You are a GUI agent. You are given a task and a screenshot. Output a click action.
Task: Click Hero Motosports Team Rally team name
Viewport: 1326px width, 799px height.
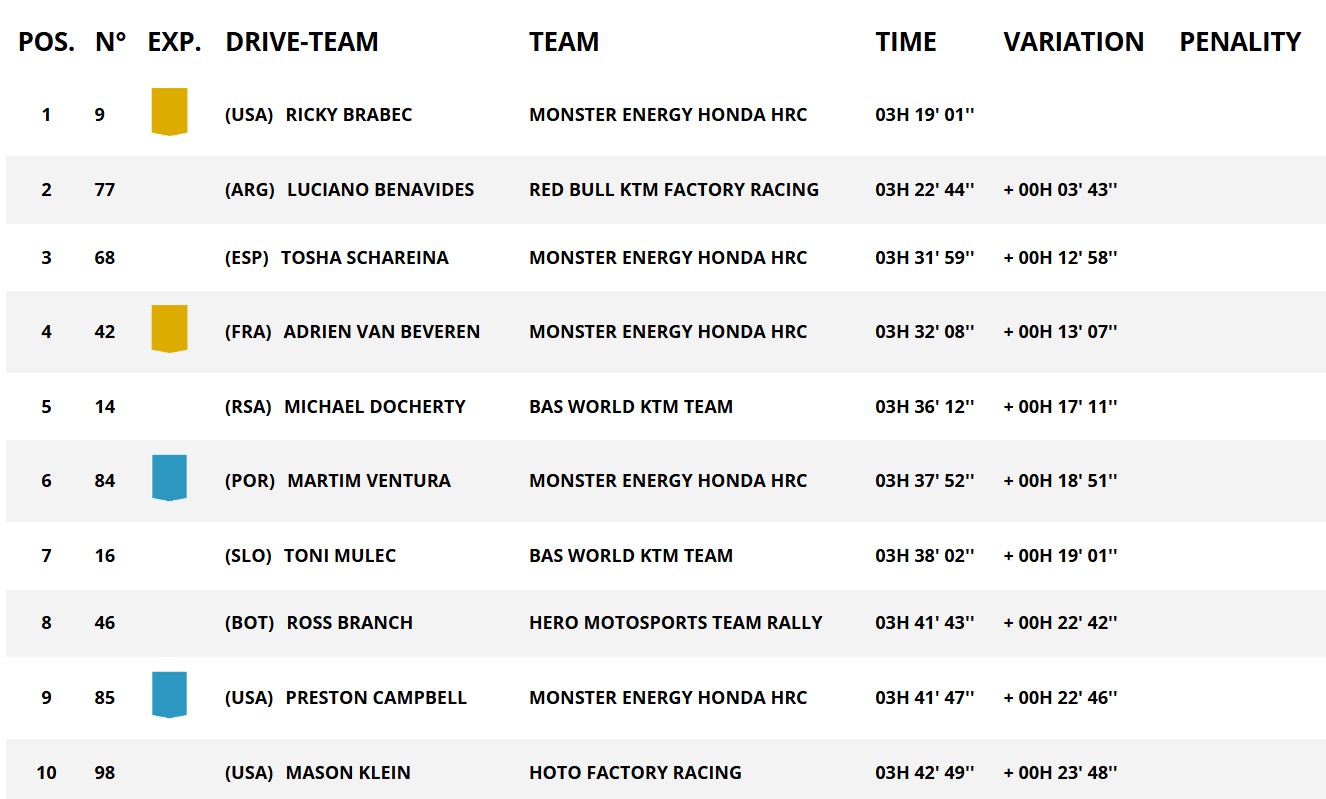coord(675,623)
